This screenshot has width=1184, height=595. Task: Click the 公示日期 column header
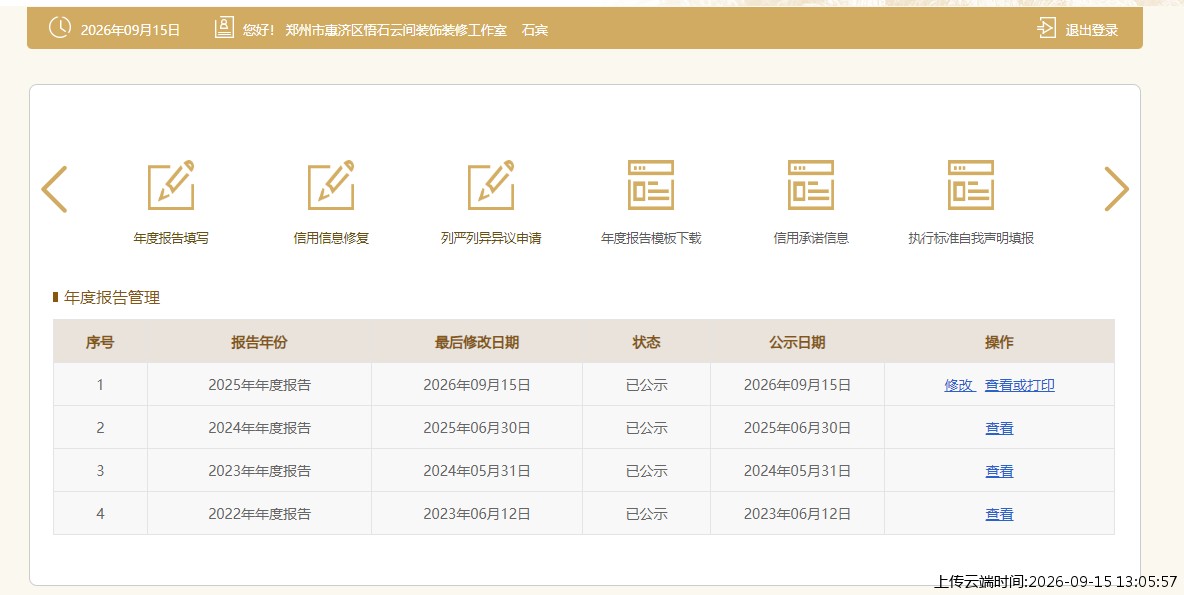click(797, 342)
